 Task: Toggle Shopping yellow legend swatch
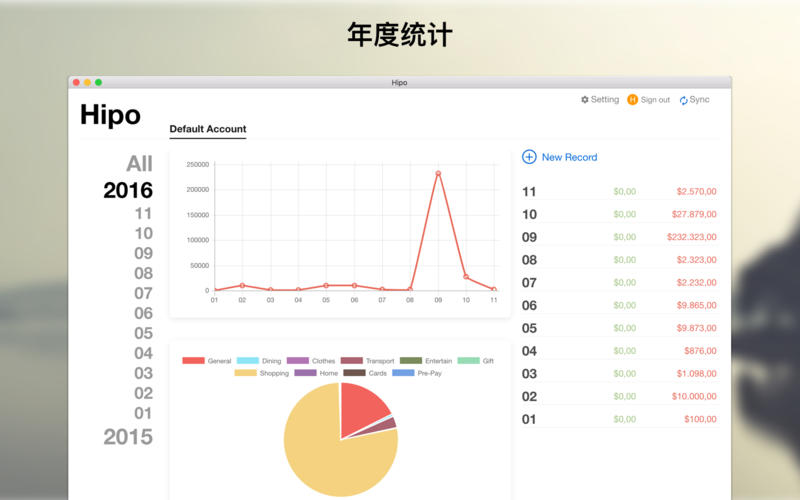click(x=245, y=373)
